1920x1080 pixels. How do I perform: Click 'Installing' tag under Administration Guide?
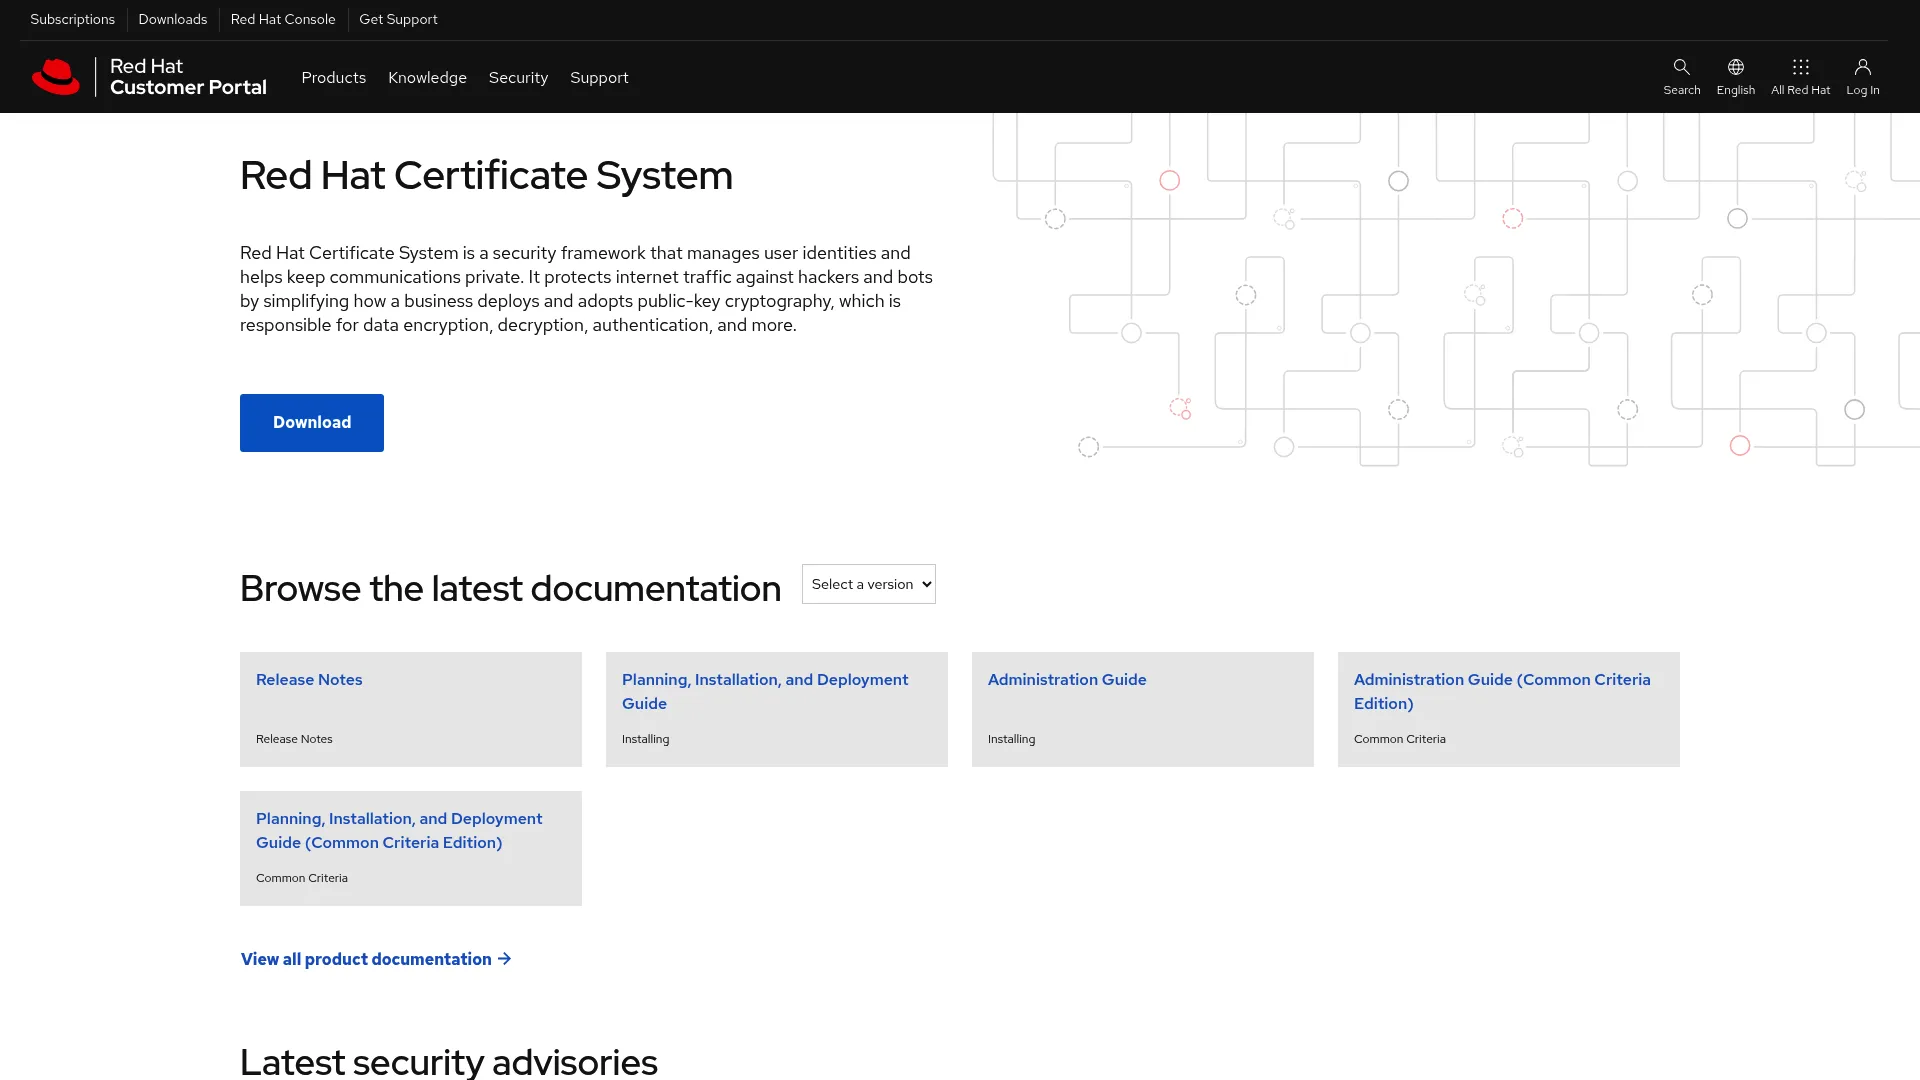(1011, 739)
